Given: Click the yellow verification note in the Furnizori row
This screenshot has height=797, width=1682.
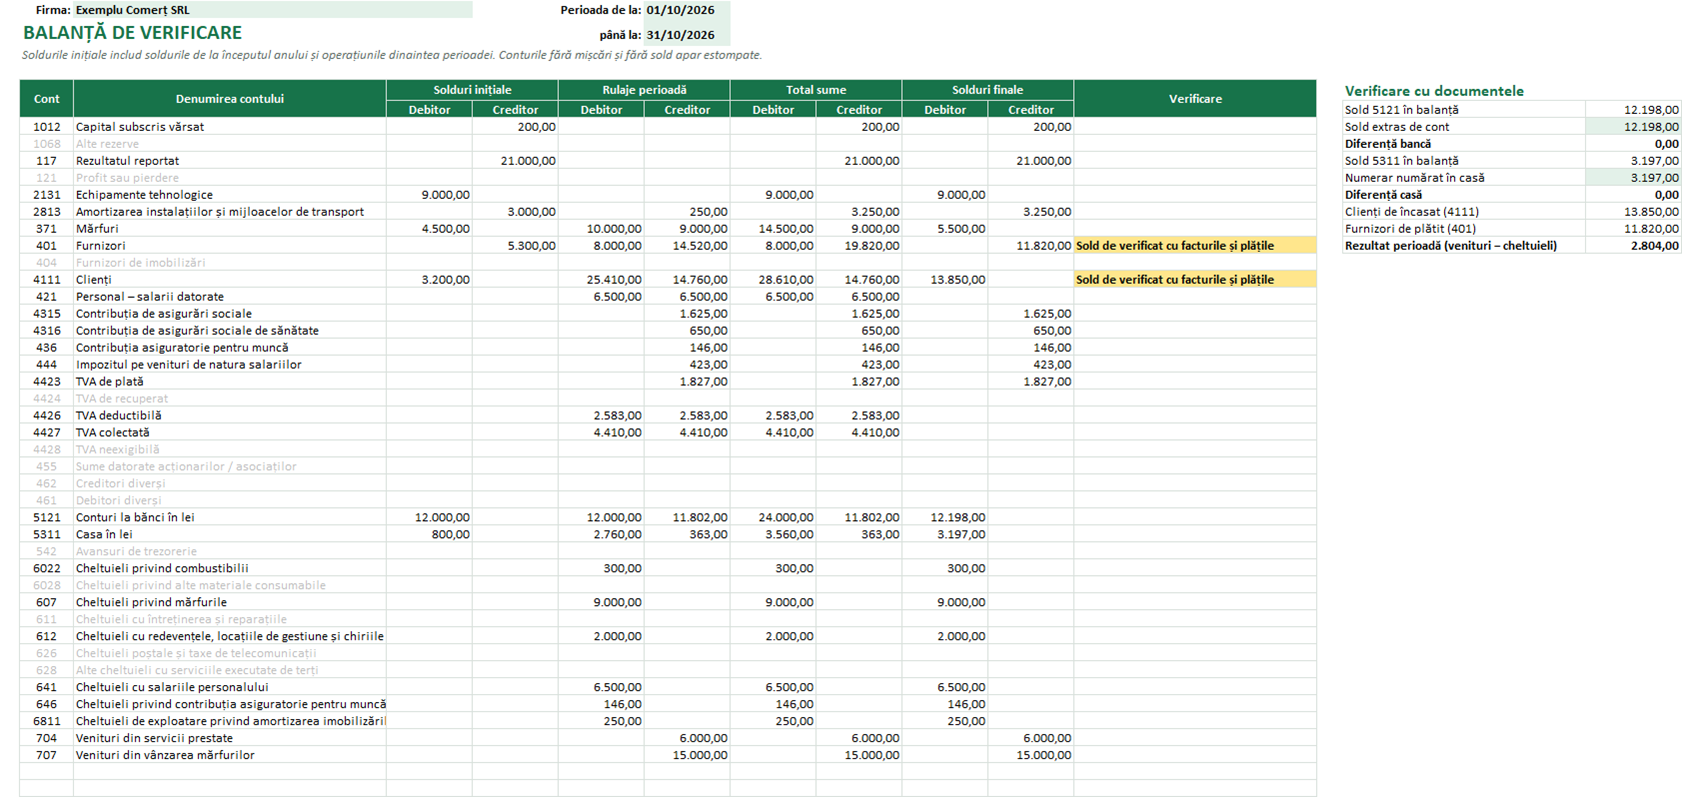Looking at the screenshot, I should [1195, 246].
